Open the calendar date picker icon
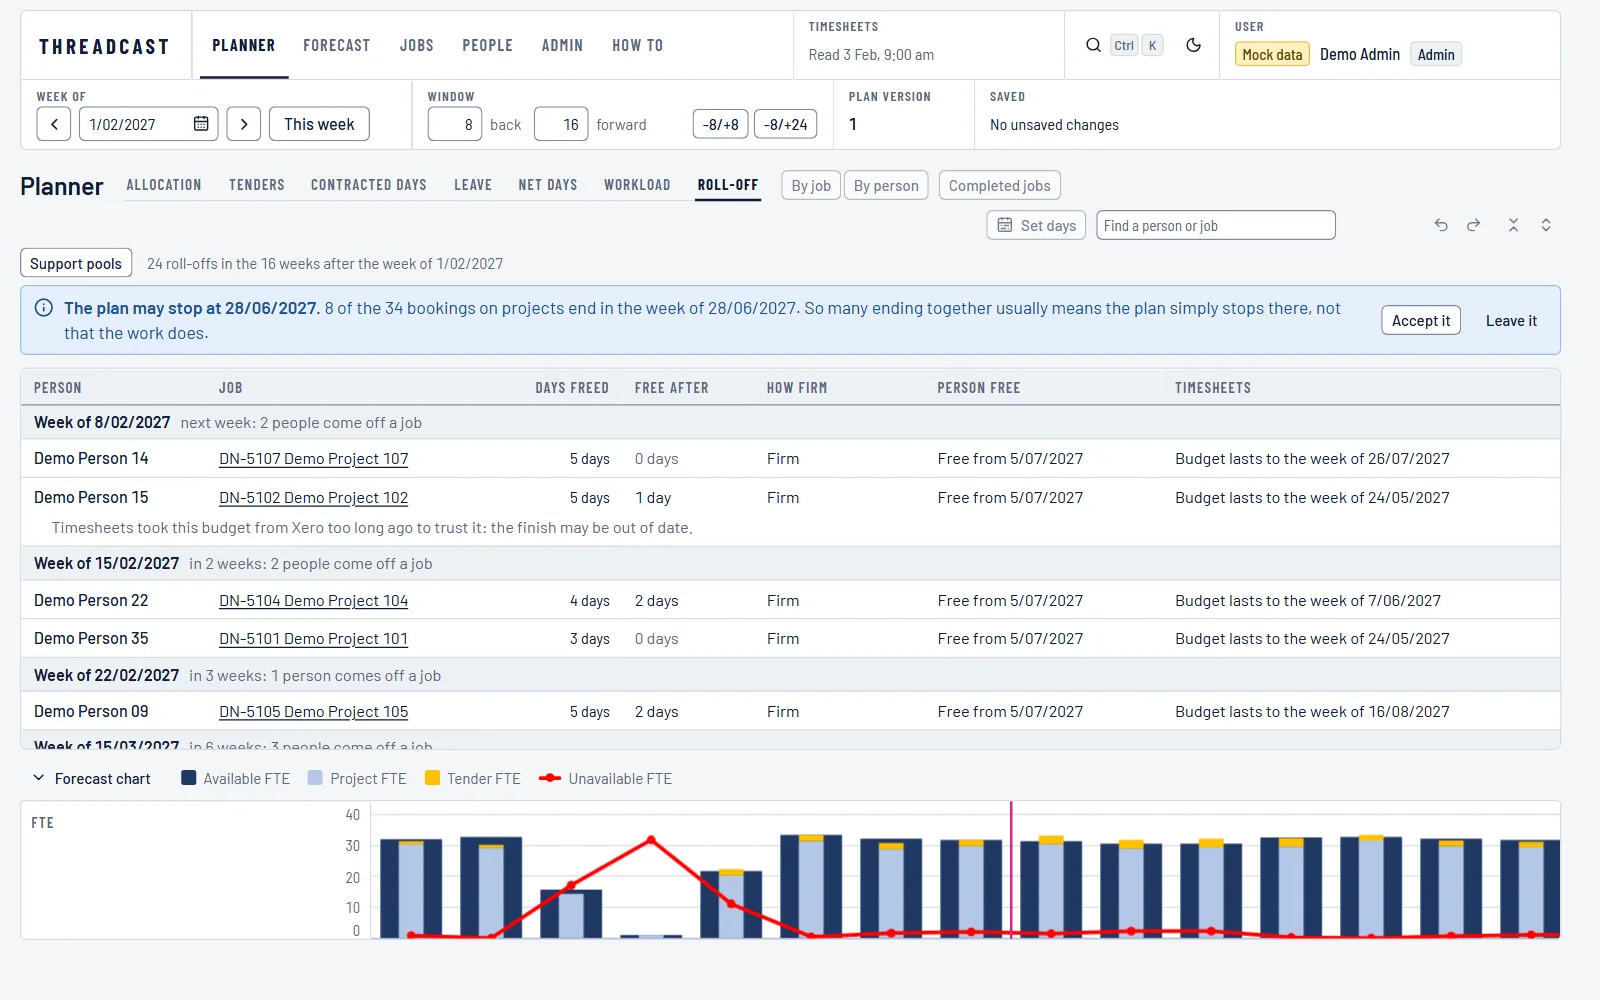Image resolution: width=1600 pixels, height=1000 pixels. 201,124
